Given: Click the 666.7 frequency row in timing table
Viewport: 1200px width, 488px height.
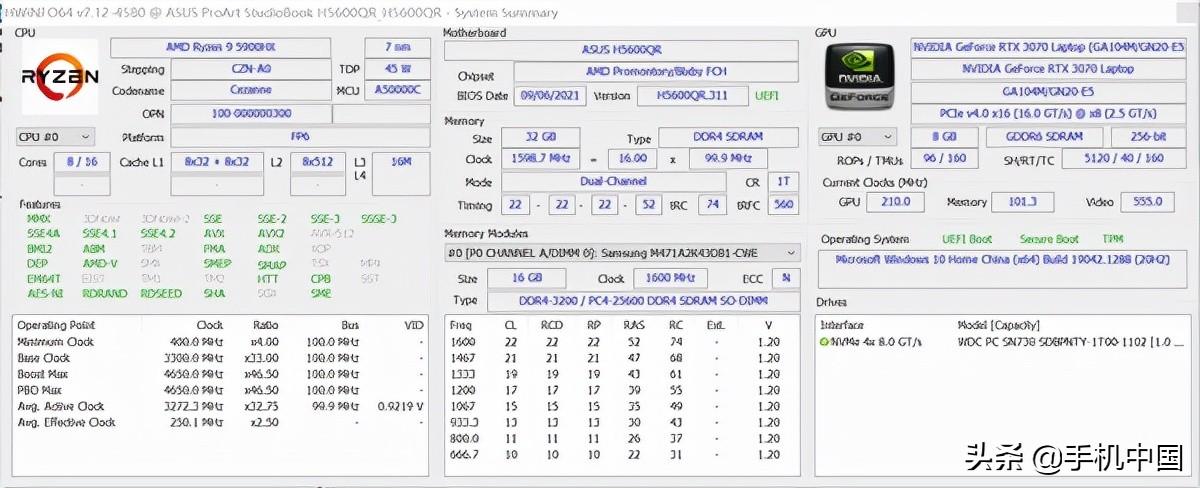Looking at the screenshot, I should (x=620, y=455).
